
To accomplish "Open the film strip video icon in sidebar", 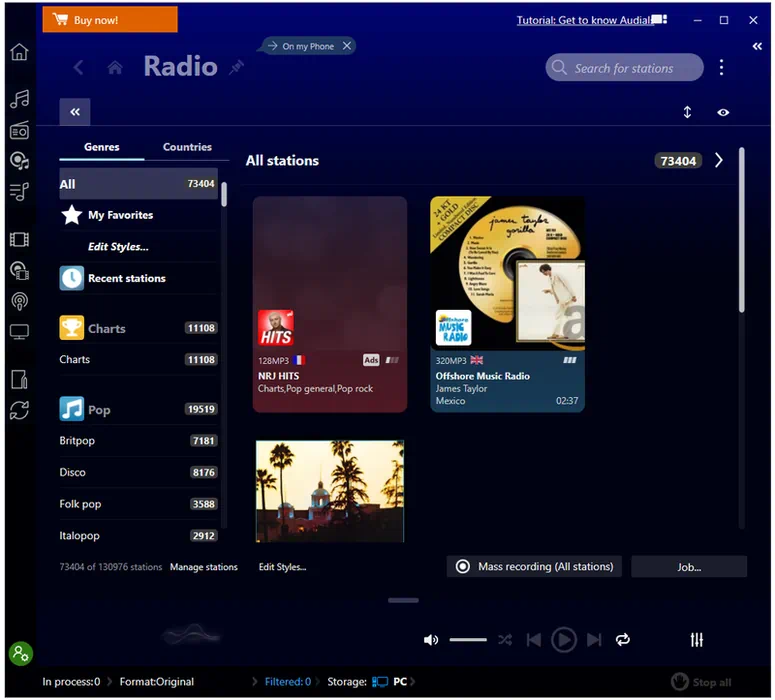I will (x=19, y=240).
